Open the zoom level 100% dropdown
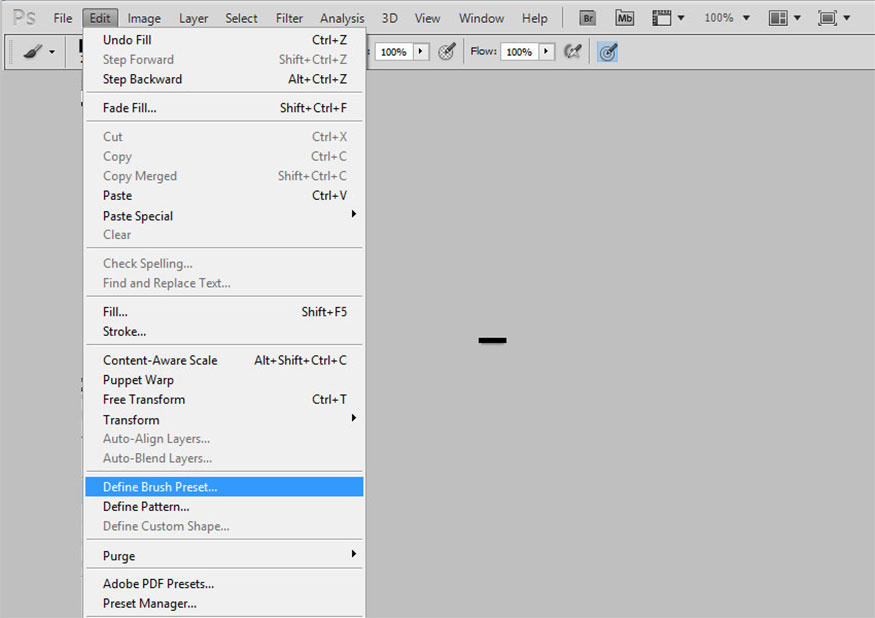 pyautogui.click(x=727, y=18)
